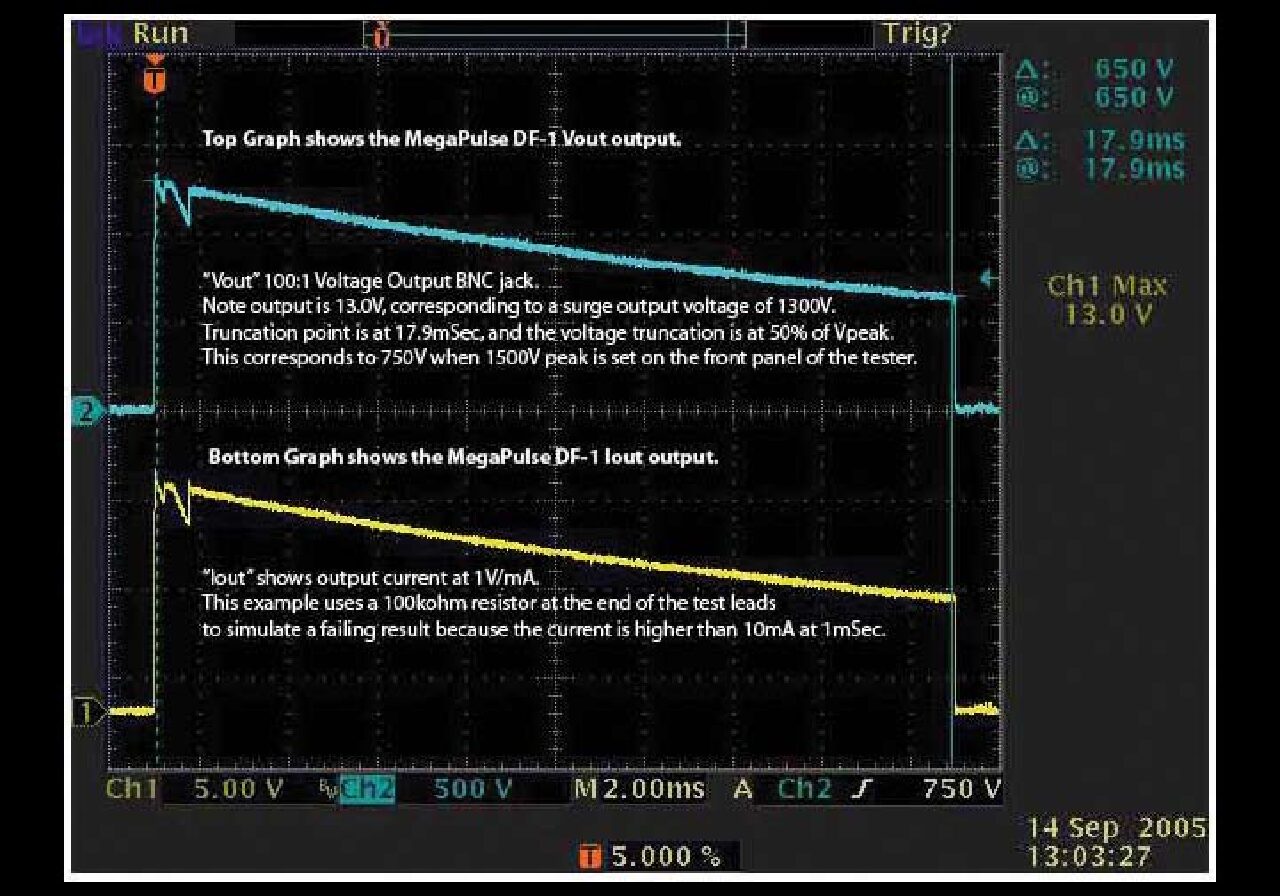Click the 500 V channel 2 scale value

[474, 788]
